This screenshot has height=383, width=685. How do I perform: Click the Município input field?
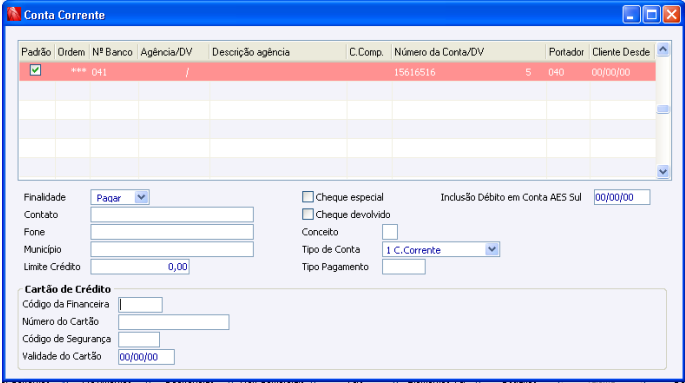point(172,249)
